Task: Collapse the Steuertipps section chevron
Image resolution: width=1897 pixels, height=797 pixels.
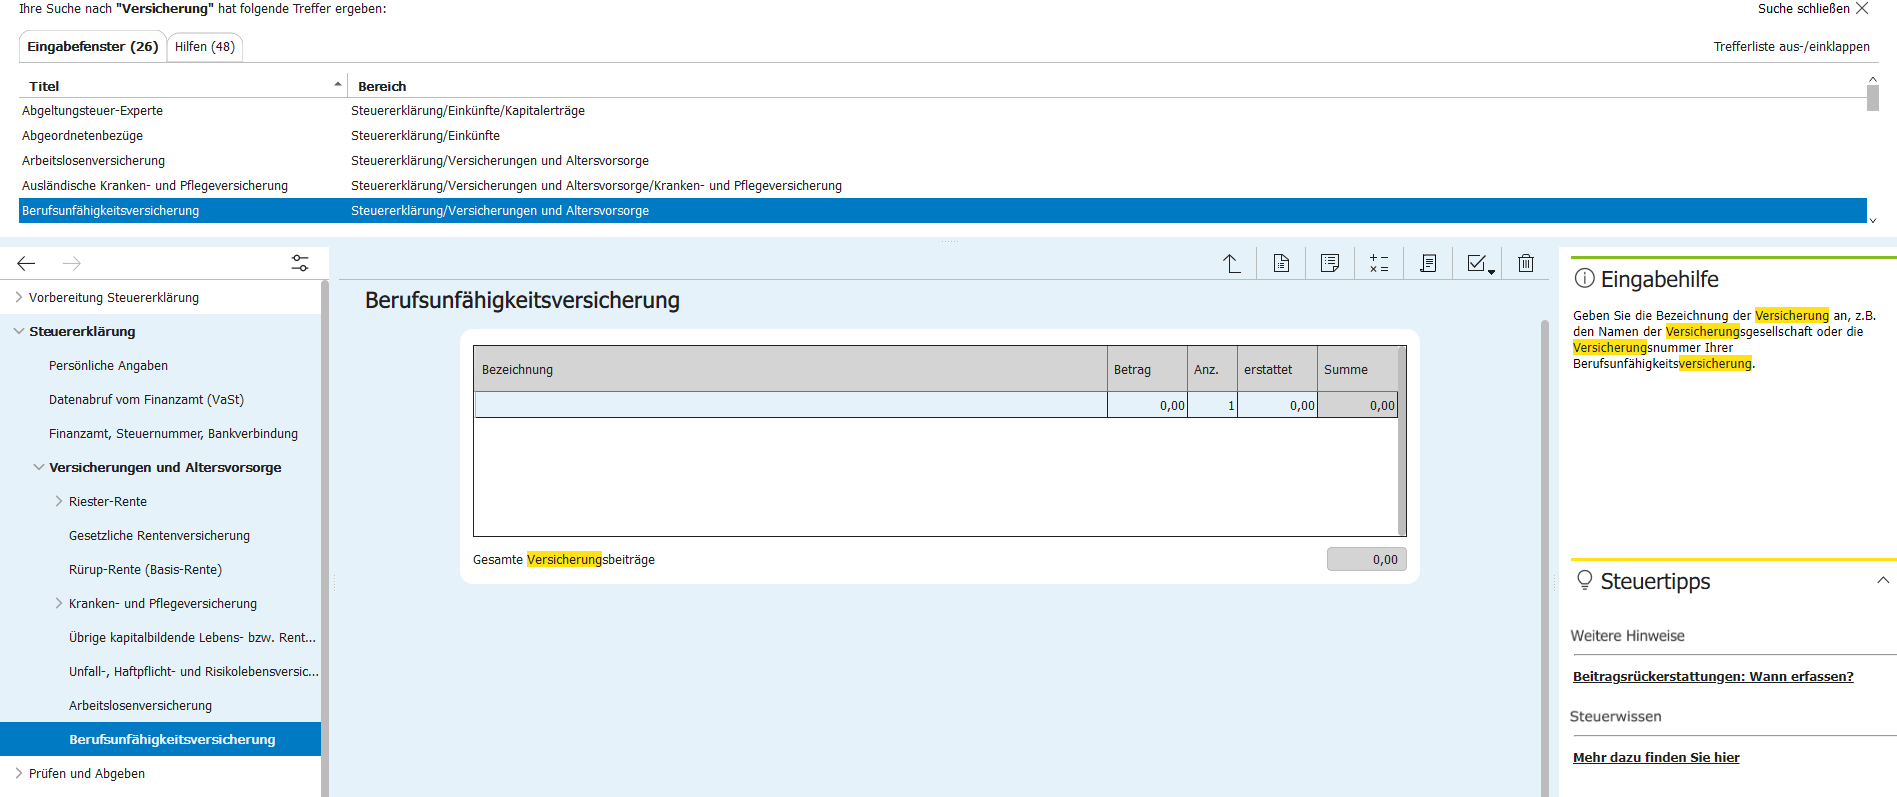Action: (1882, 580)
